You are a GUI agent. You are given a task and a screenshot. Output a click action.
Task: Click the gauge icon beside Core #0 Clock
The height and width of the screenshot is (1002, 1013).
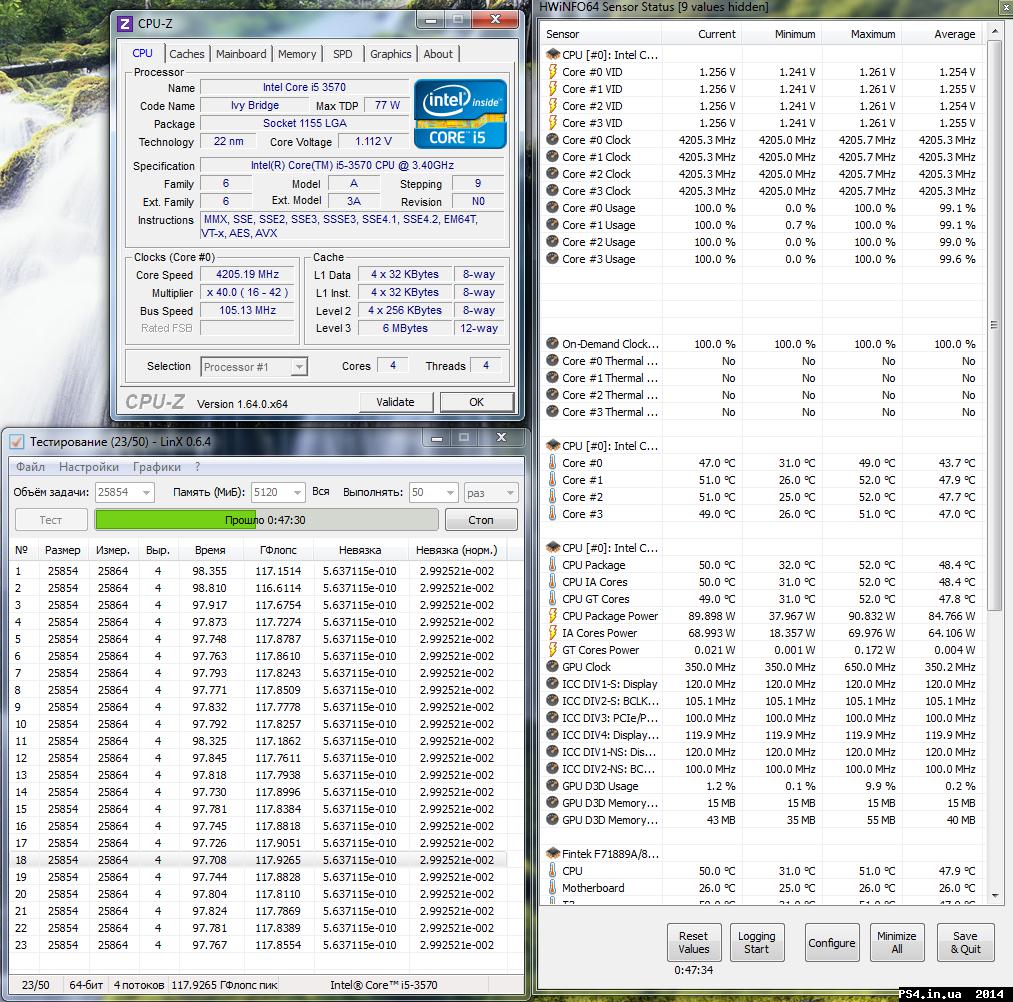click(x=552, y=140)
